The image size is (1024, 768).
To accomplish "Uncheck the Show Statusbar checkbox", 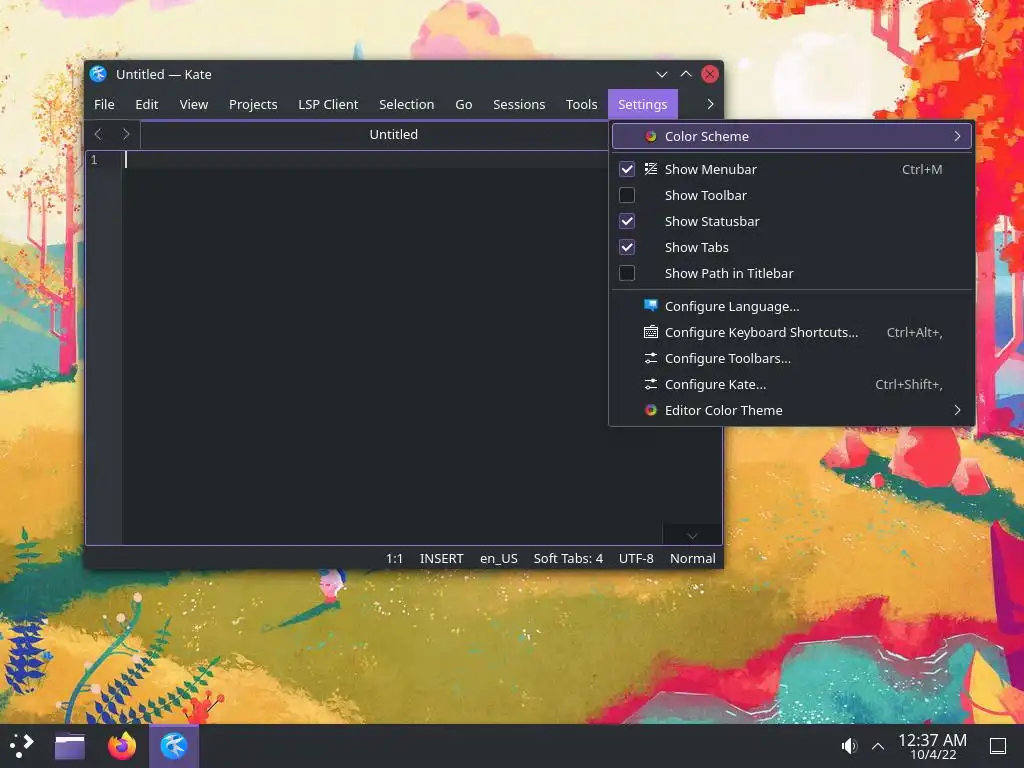I will coord(627,221).
